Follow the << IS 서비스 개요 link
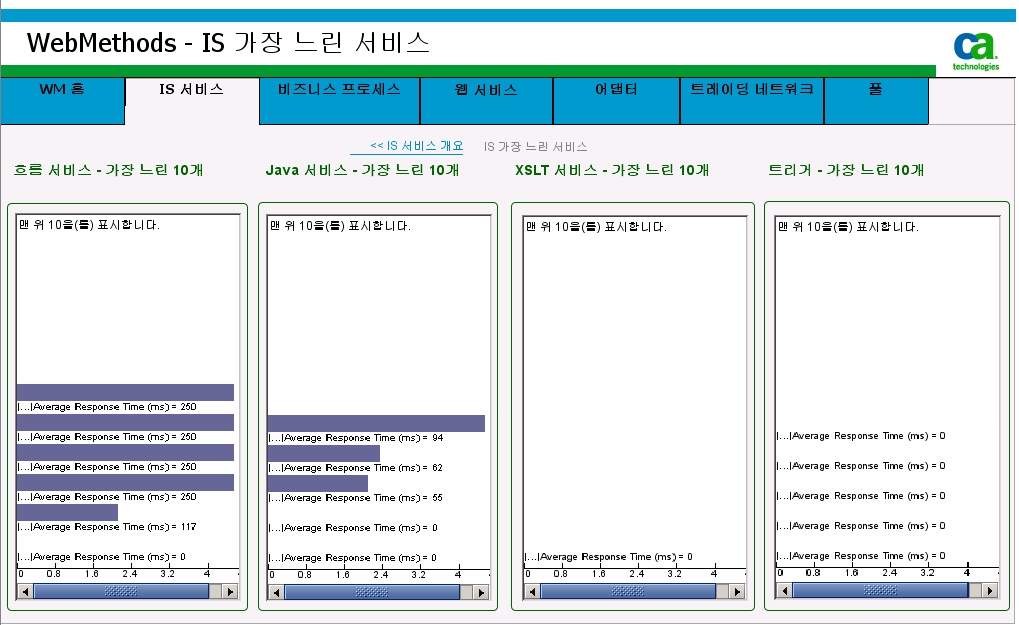 click(x=417, y=146)
